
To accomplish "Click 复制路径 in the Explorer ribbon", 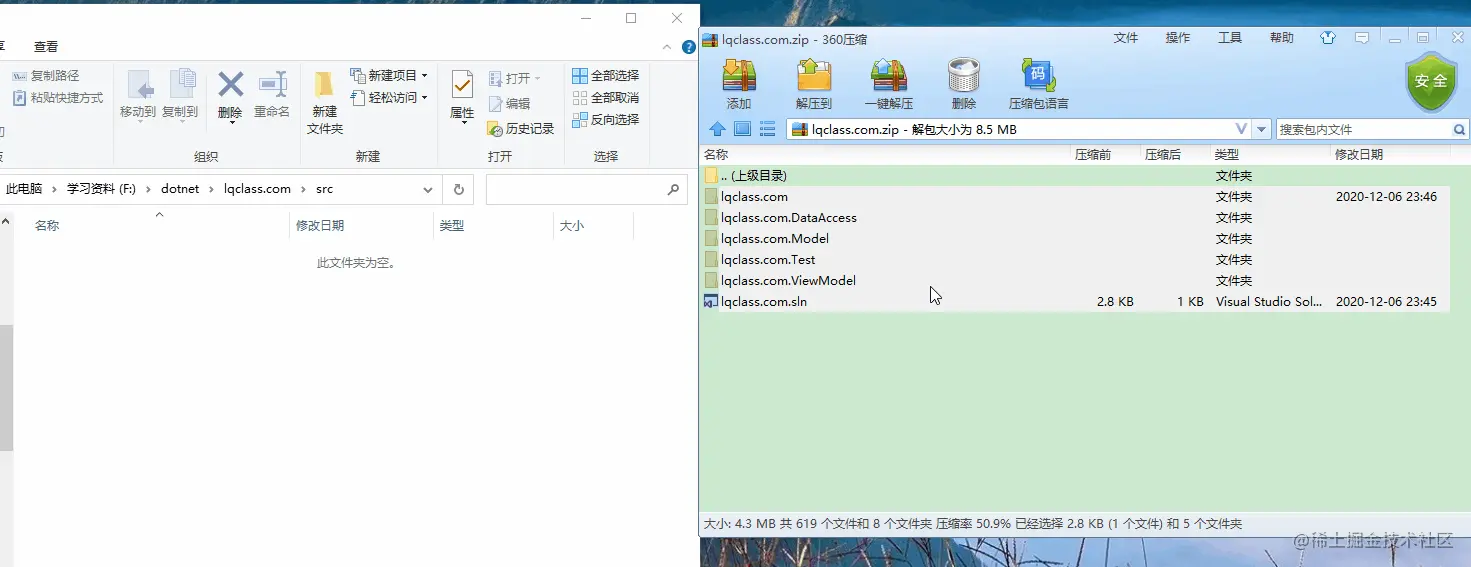I will (x=46, y=76).
